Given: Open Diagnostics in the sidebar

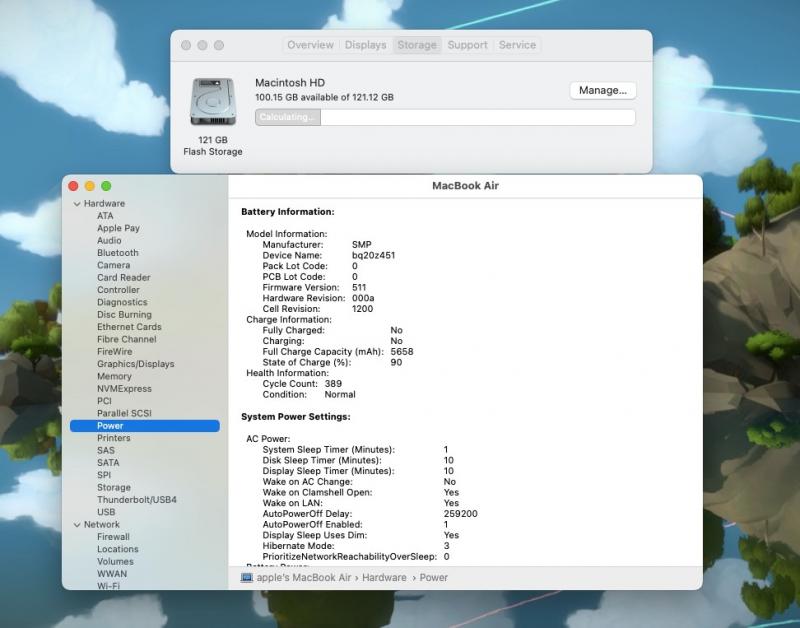Looking at the screenshot, I should pos(122,302).
